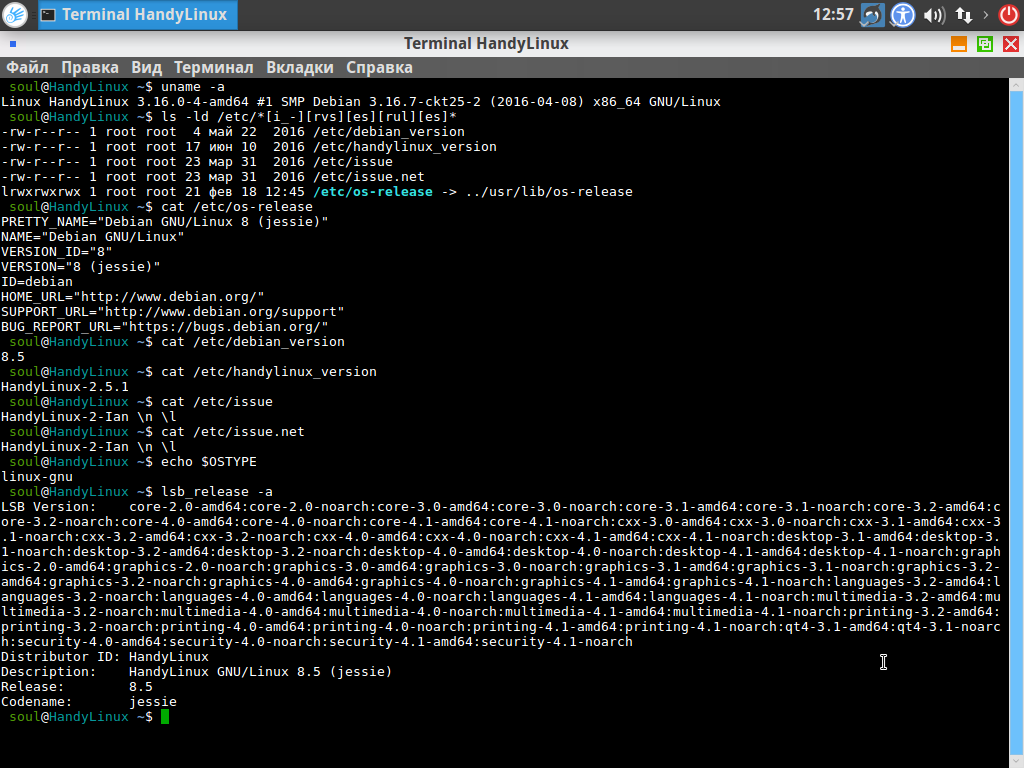Open the Вкладки menu

(300, 67)
